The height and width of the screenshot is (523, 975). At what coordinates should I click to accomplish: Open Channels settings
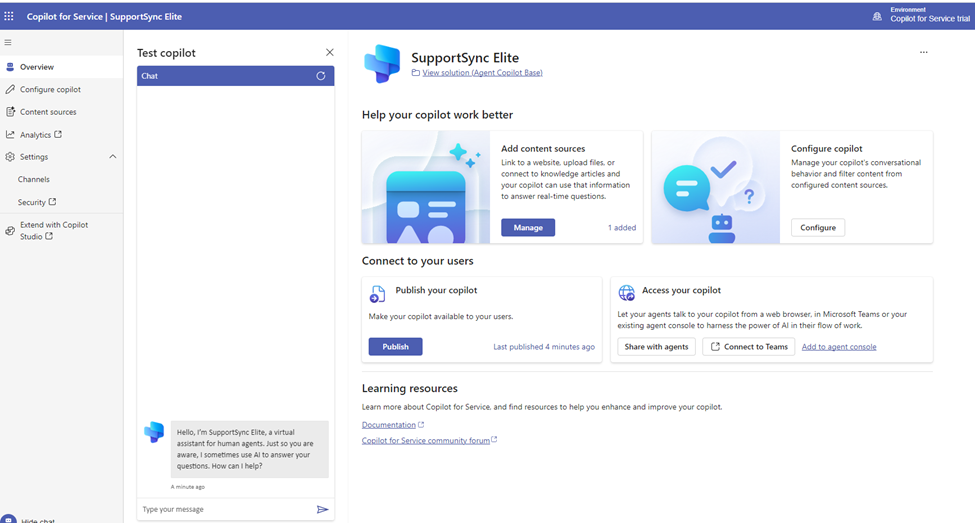coord(34,179)
